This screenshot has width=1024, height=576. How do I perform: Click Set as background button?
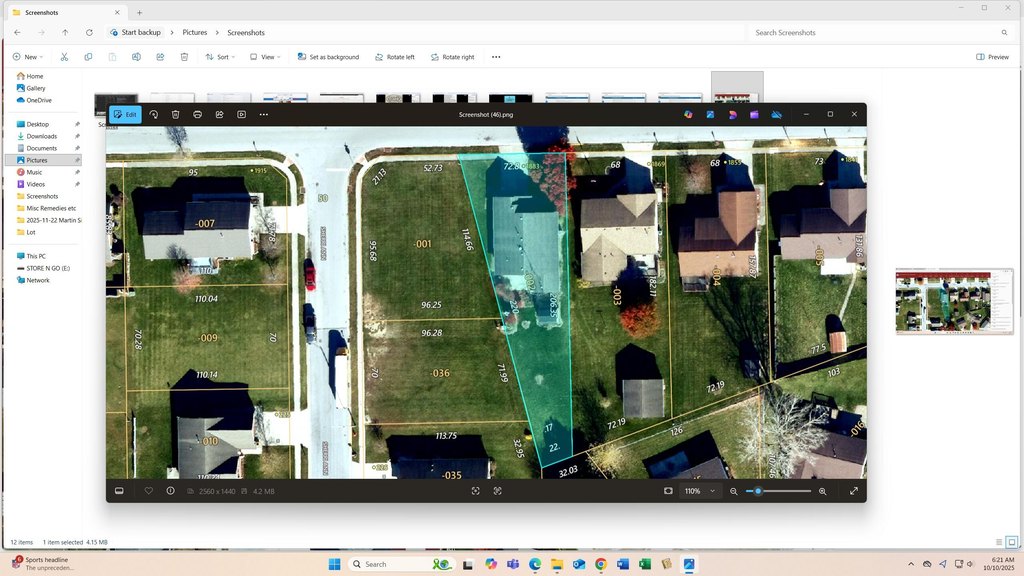[x=328, y=57]
